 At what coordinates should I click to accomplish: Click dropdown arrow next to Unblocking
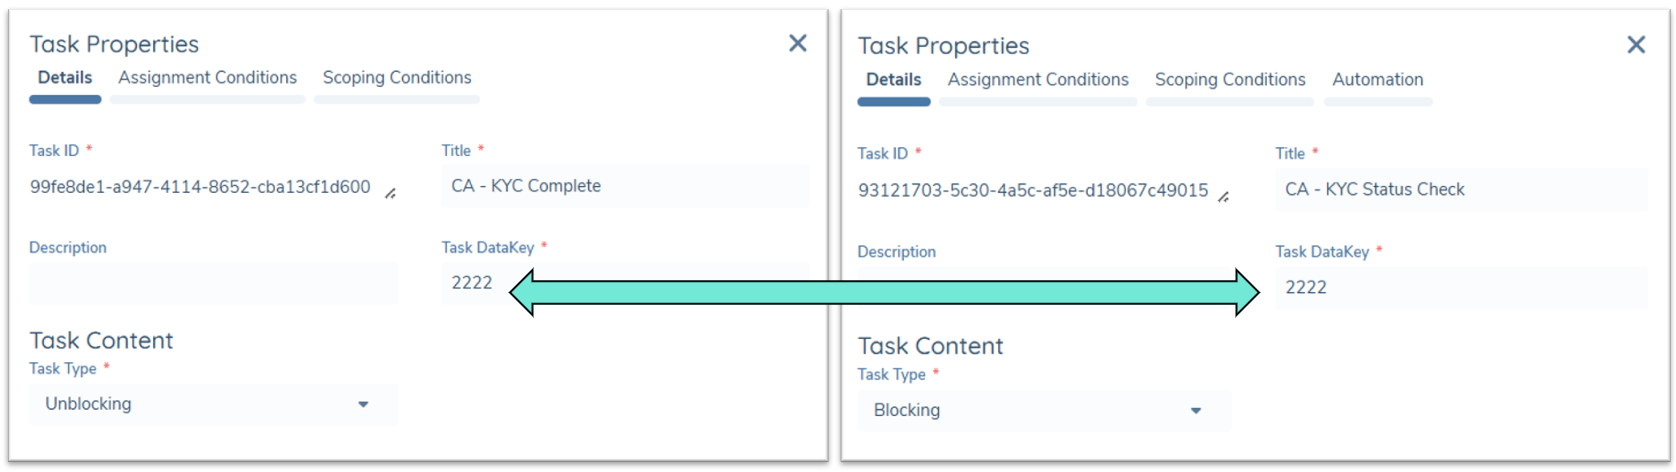363,405
